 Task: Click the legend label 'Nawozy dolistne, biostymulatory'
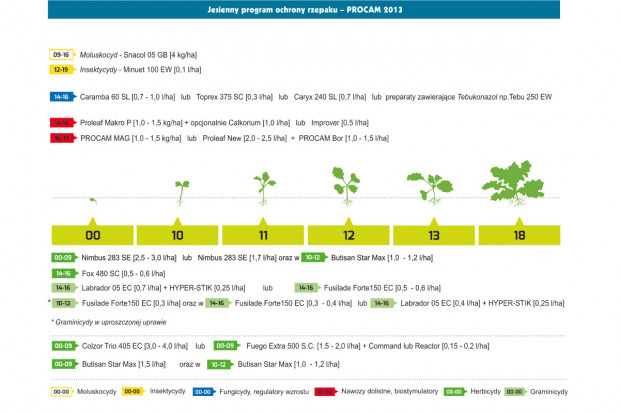[389, 391]
